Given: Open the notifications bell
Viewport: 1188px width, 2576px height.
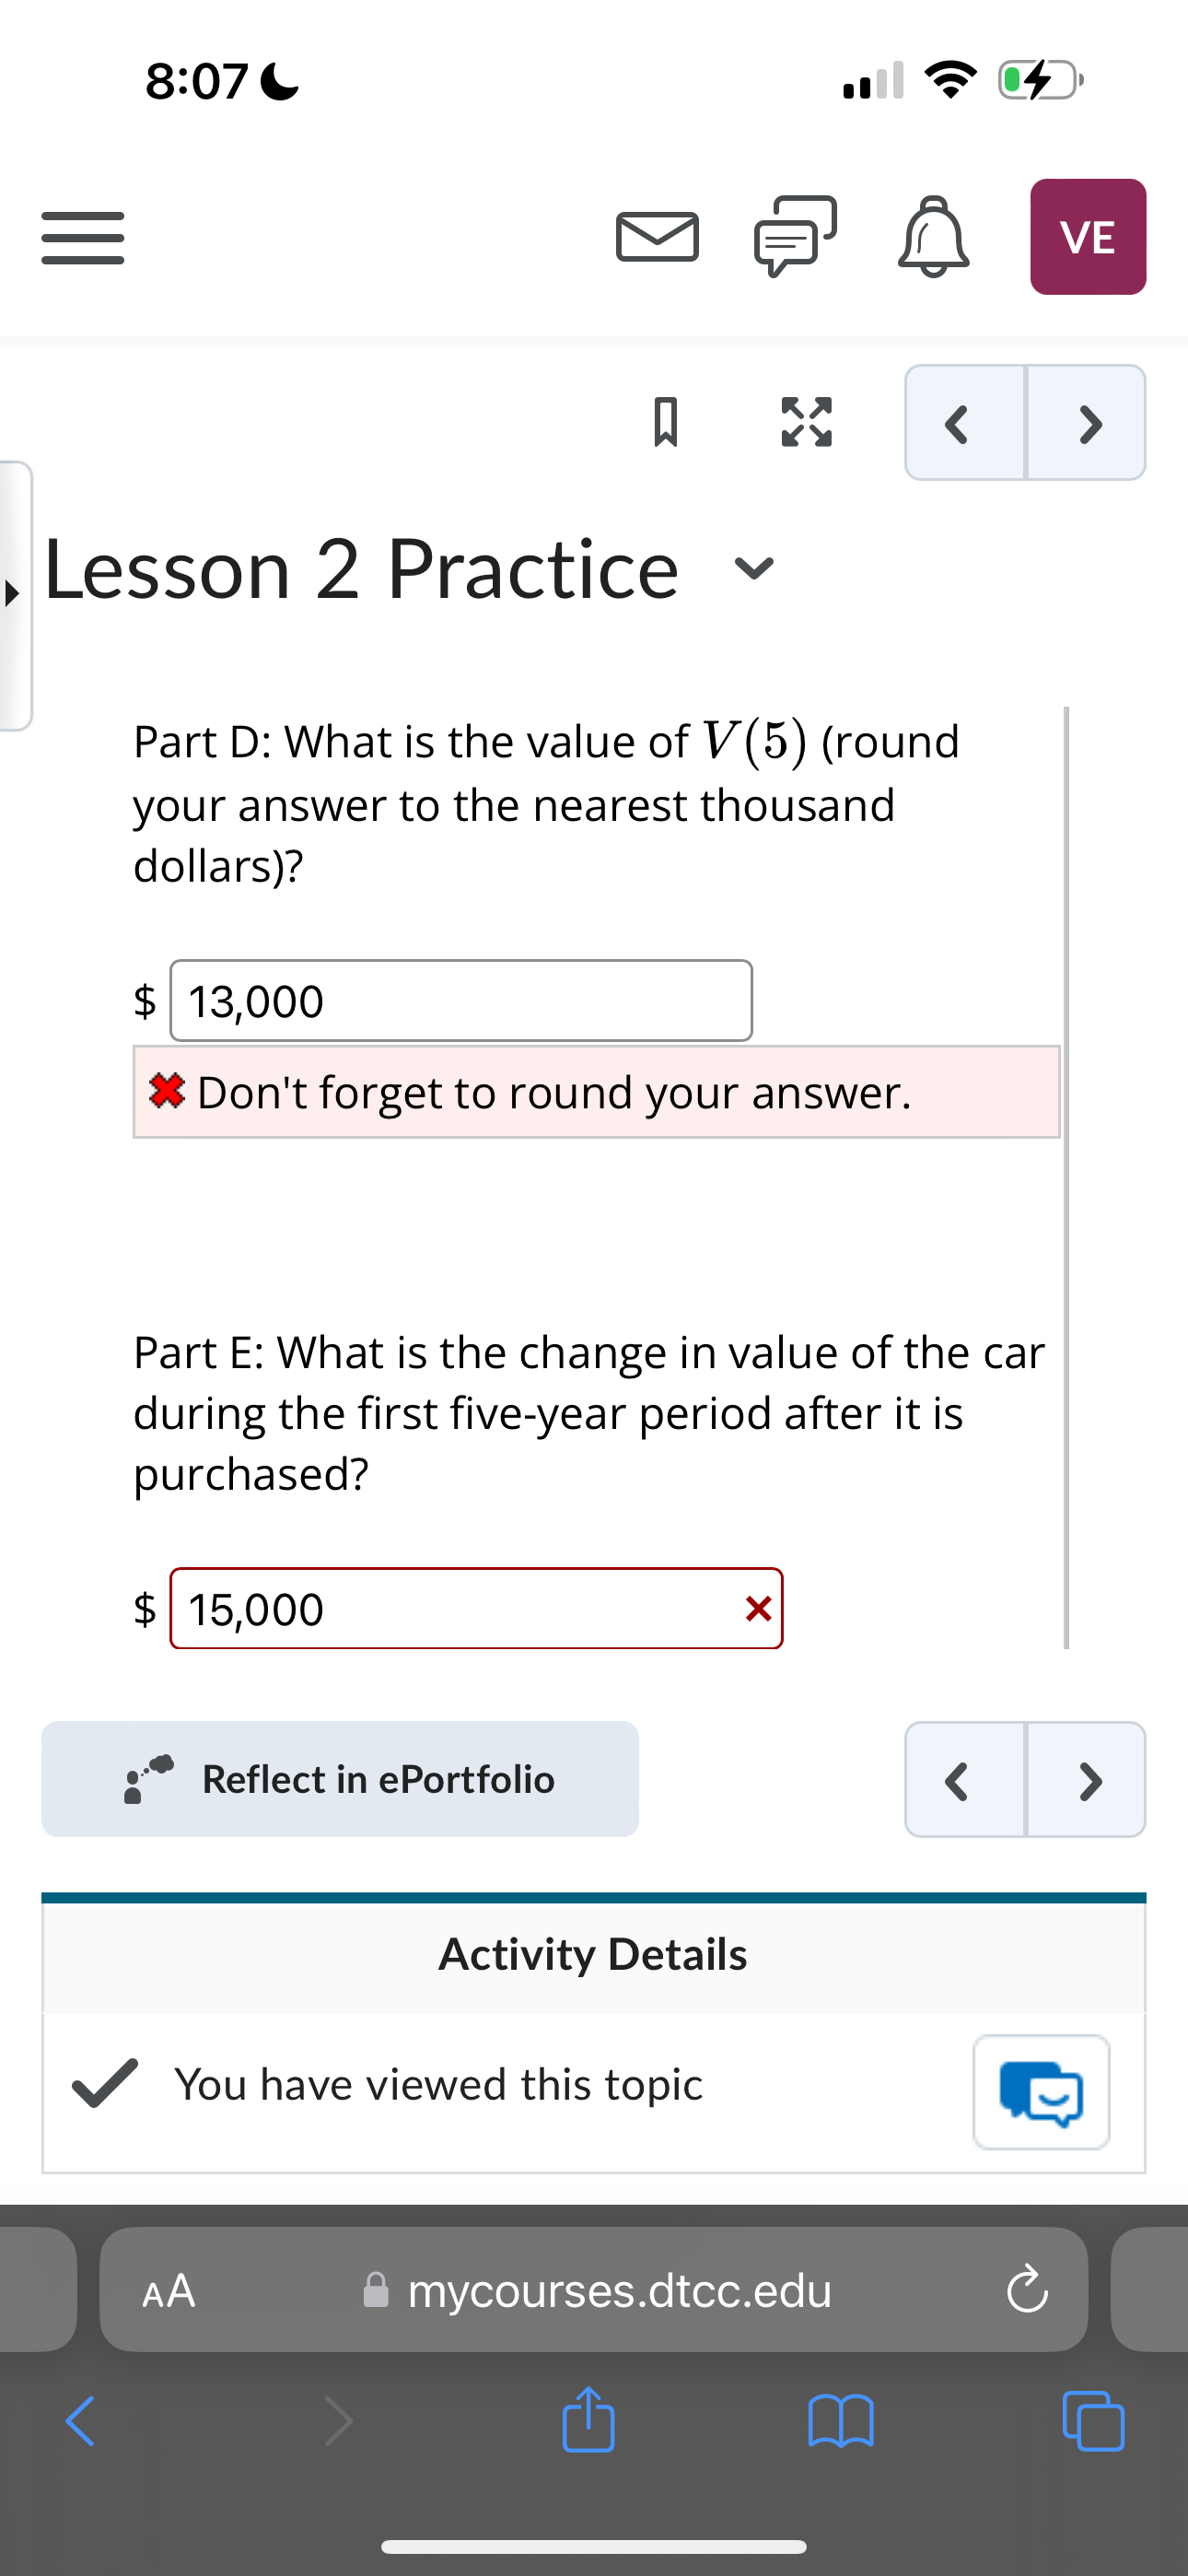Looking at the screenshot, I should 932,237.
